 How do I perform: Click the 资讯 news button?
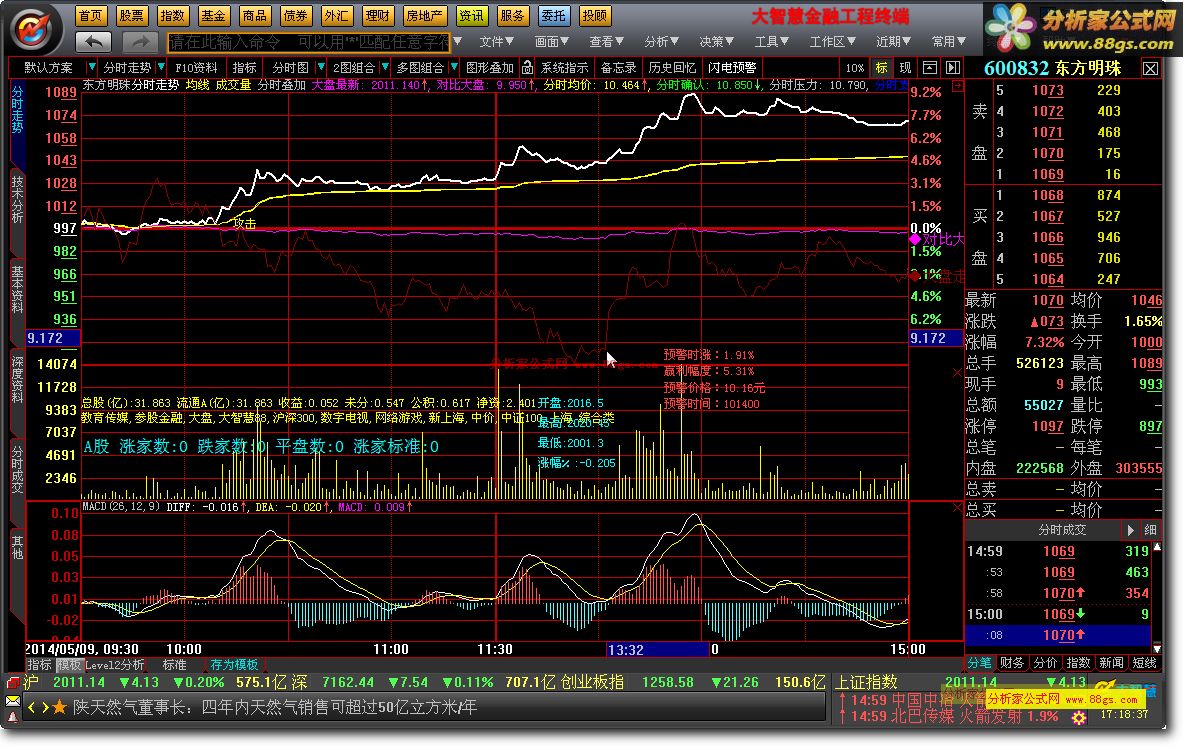point(472,15)
